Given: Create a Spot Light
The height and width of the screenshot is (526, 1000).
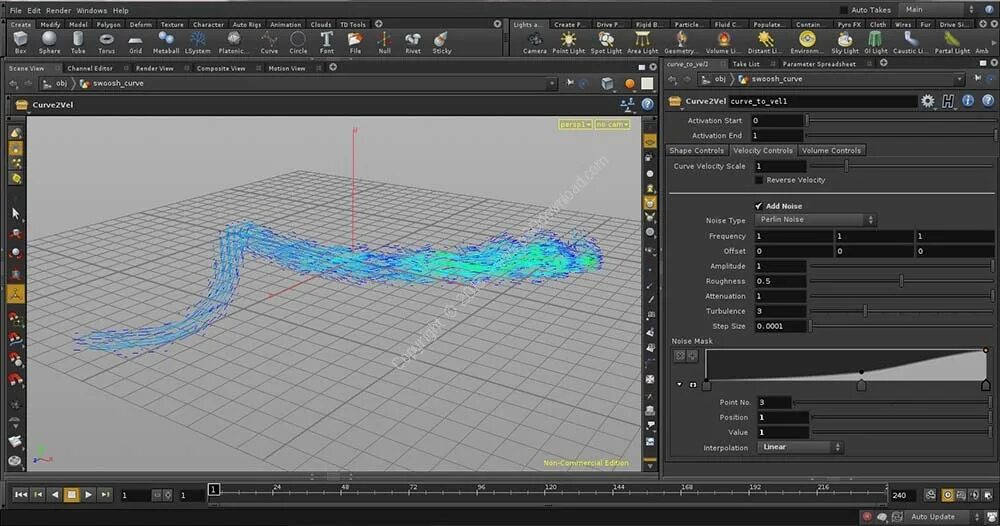Looking at the screenshot, I should [x=606, y=43].
